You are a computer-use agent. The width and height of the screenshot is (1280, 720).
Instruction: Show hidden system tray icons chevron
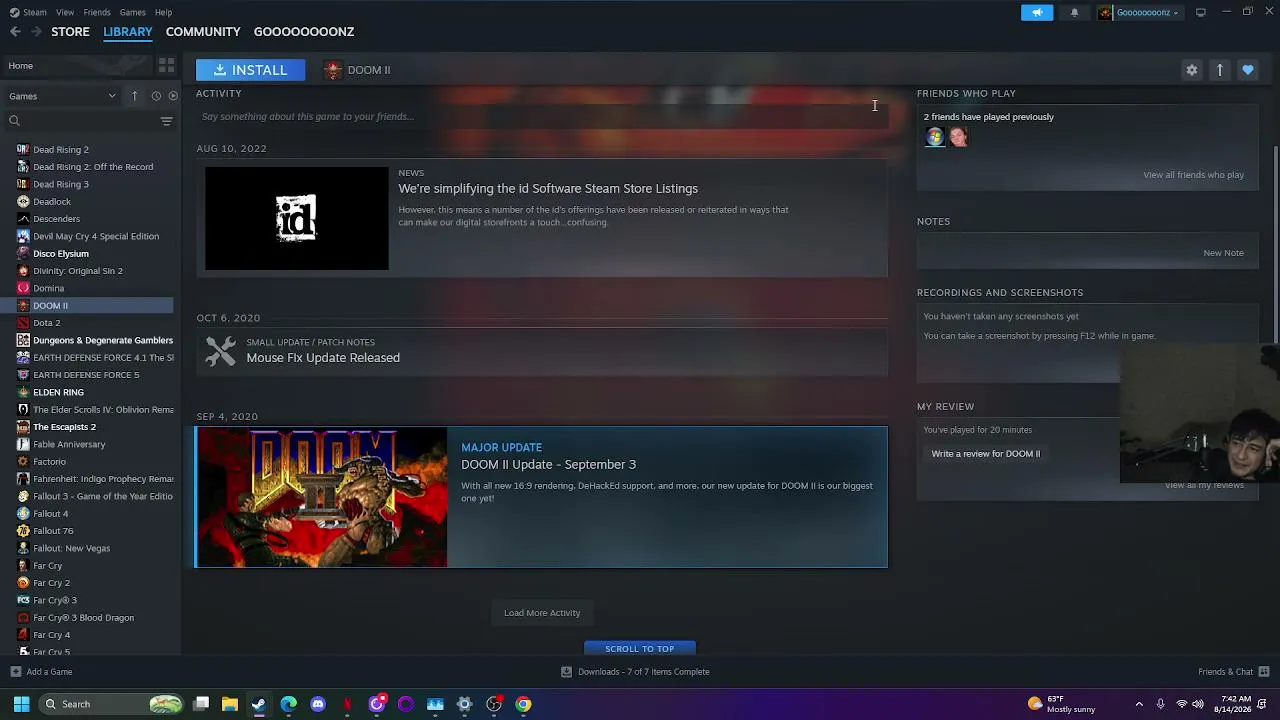click(1139, 704)
